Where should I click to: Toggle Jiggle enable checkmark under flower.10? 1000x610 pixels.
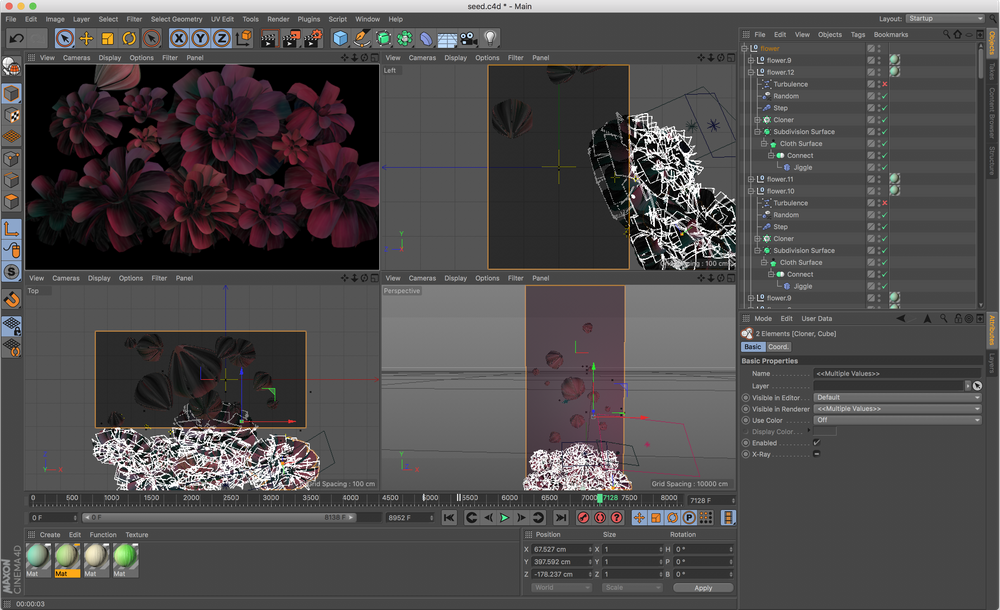pos(885,286)
